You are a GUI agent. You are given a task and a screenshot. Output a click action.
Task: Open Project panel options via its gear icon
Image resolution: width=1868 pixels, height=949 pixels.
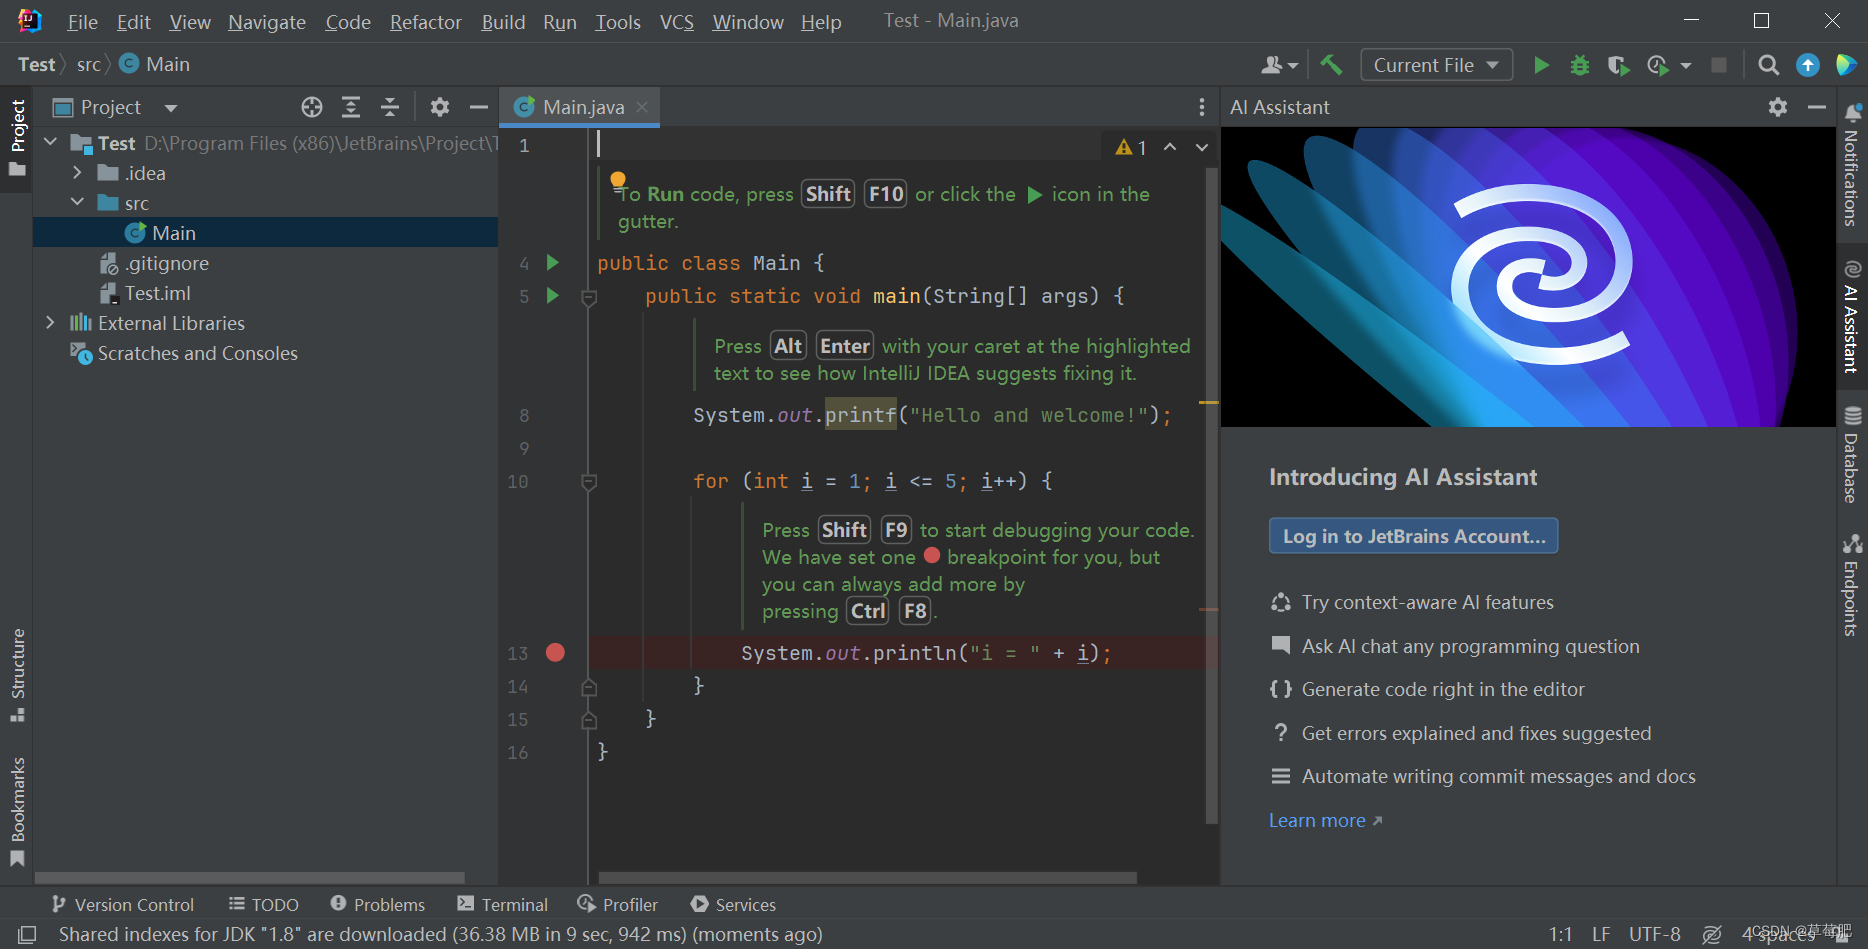pos(440,107)
